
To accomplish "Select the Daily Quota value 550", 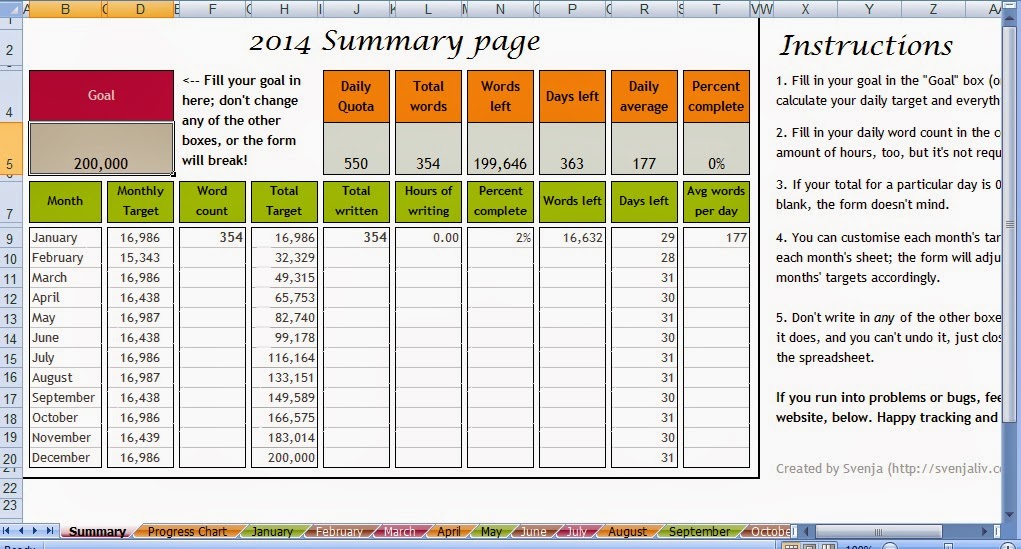I will [x=356, y=148].
